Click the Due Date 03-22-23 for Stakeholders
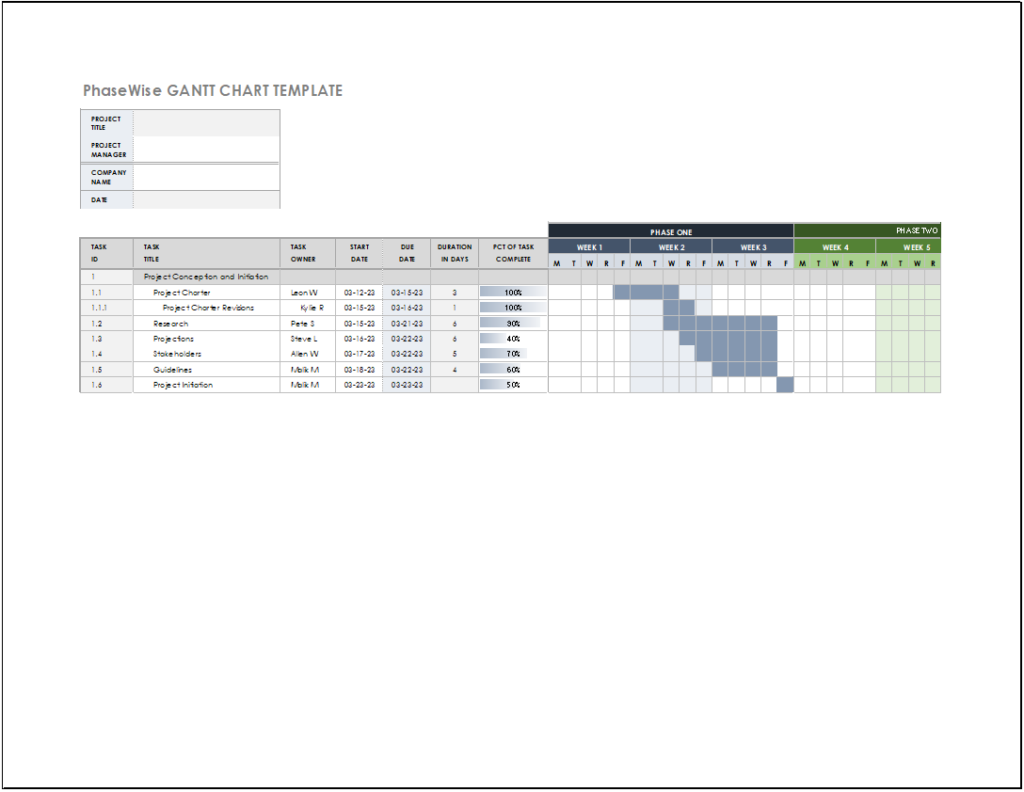 tap(406, 353)
